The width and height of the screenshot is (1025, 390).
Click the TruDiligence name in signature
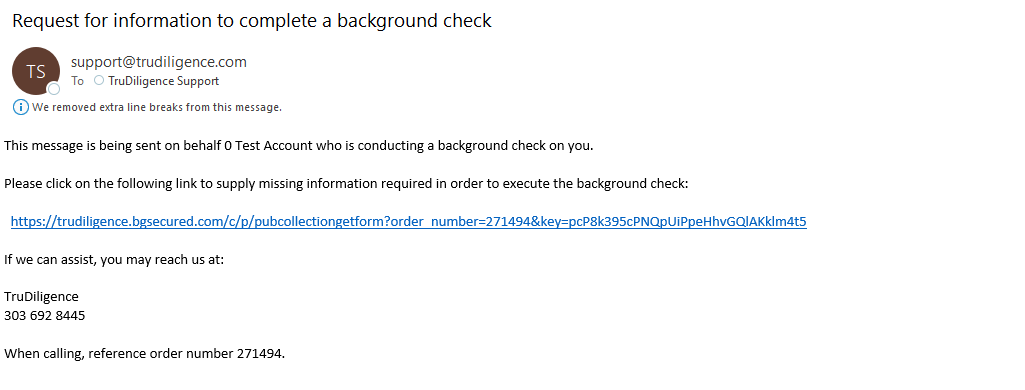(x=41, y=297)
